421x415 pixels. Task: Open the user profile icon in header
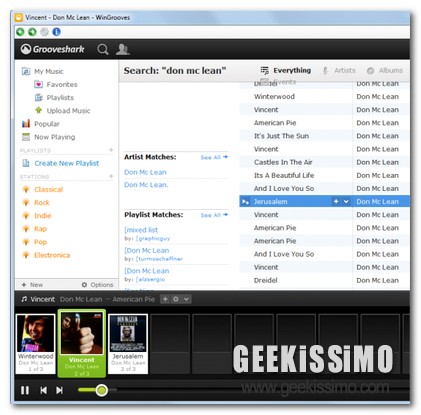123,49
